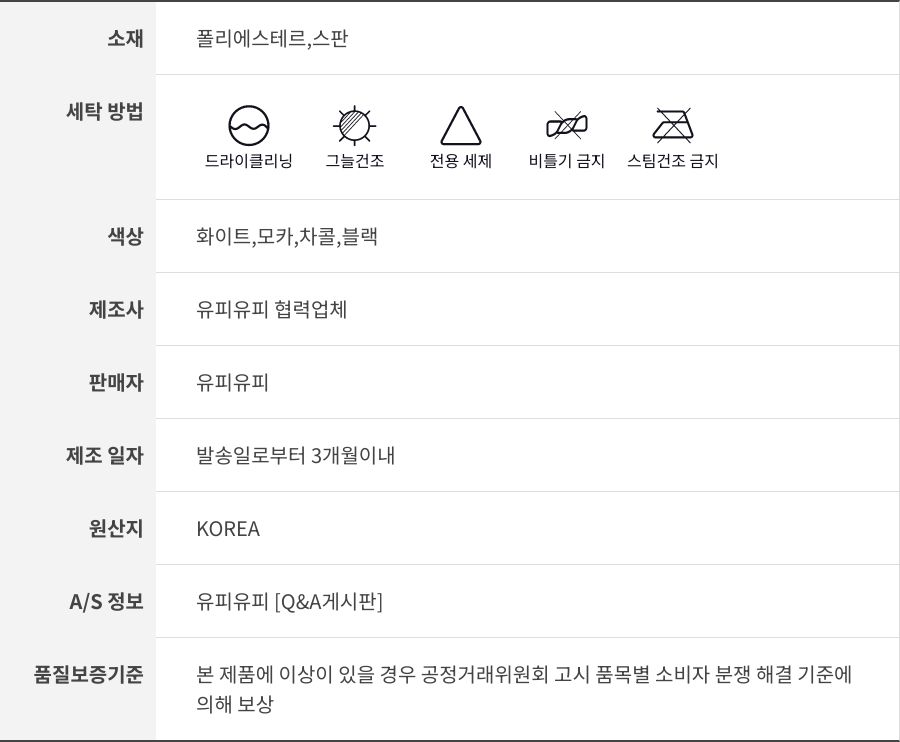
Task: Click the 세탁 방법 row header
Action: point(104,112)
